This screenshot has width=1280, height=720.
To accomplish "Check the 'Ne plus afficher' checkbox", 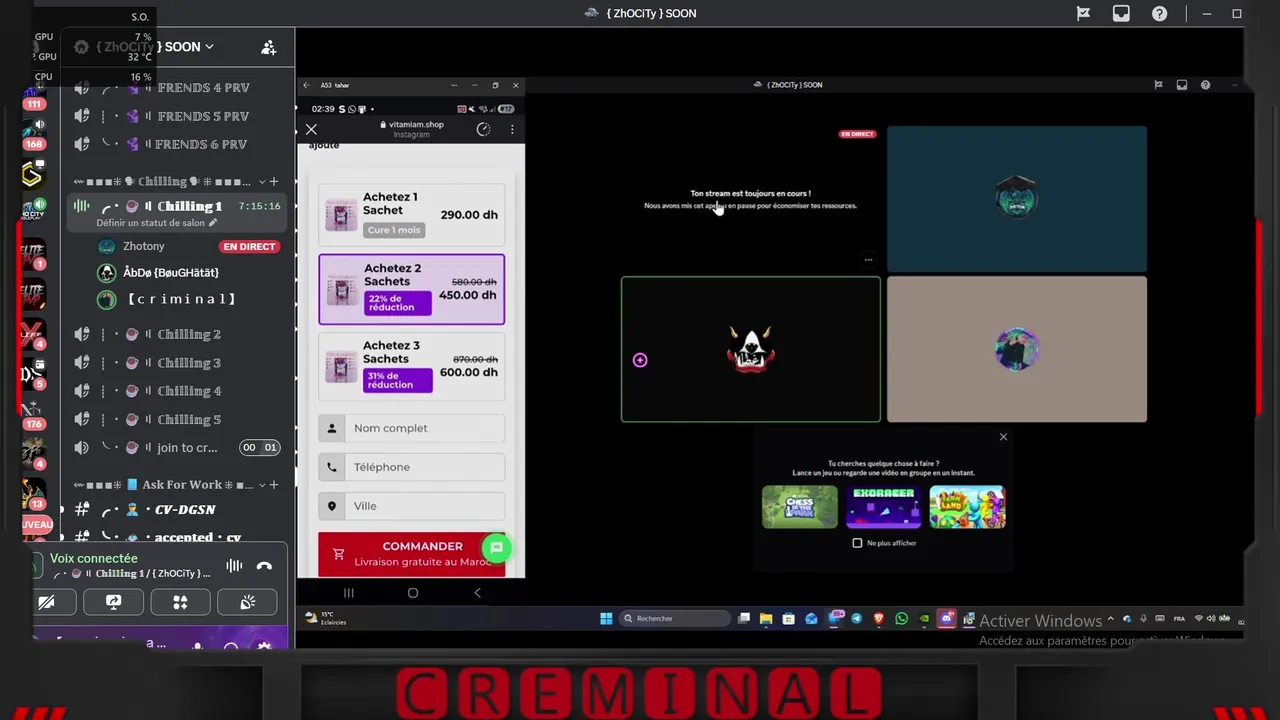I will coord(857,543).
